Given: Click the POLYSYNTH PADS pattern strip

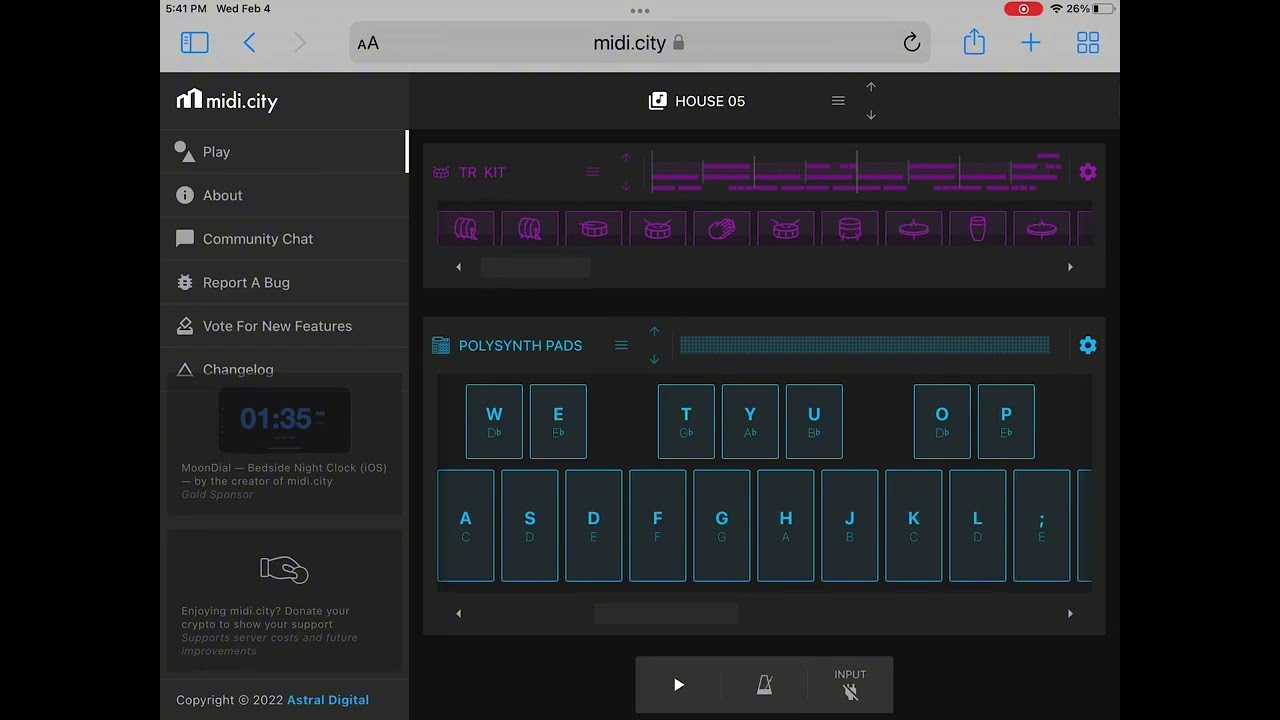Looking at the screenshot, I should coord(865,345).
